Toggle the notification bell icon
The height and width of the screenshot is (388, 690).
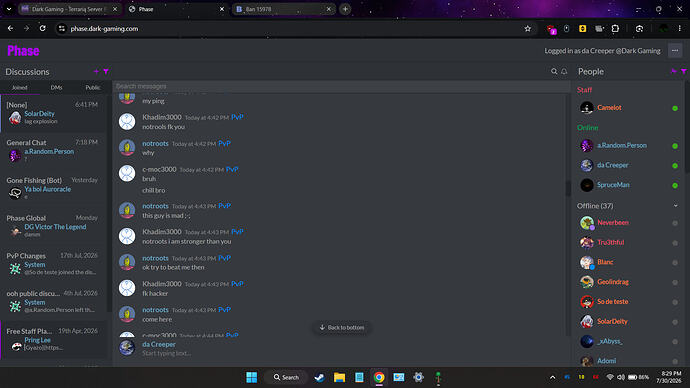click(564, 71)
